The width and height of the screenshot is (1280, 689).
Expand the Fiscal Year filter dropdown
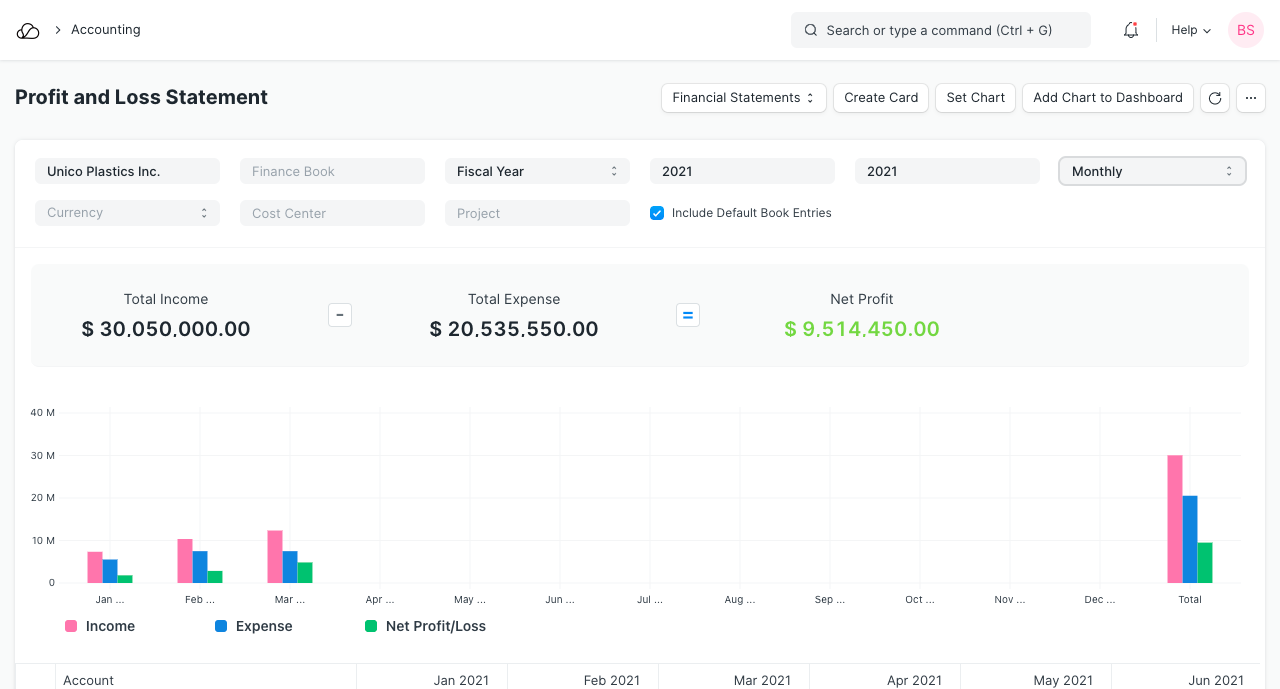click(x=537, y=171)
